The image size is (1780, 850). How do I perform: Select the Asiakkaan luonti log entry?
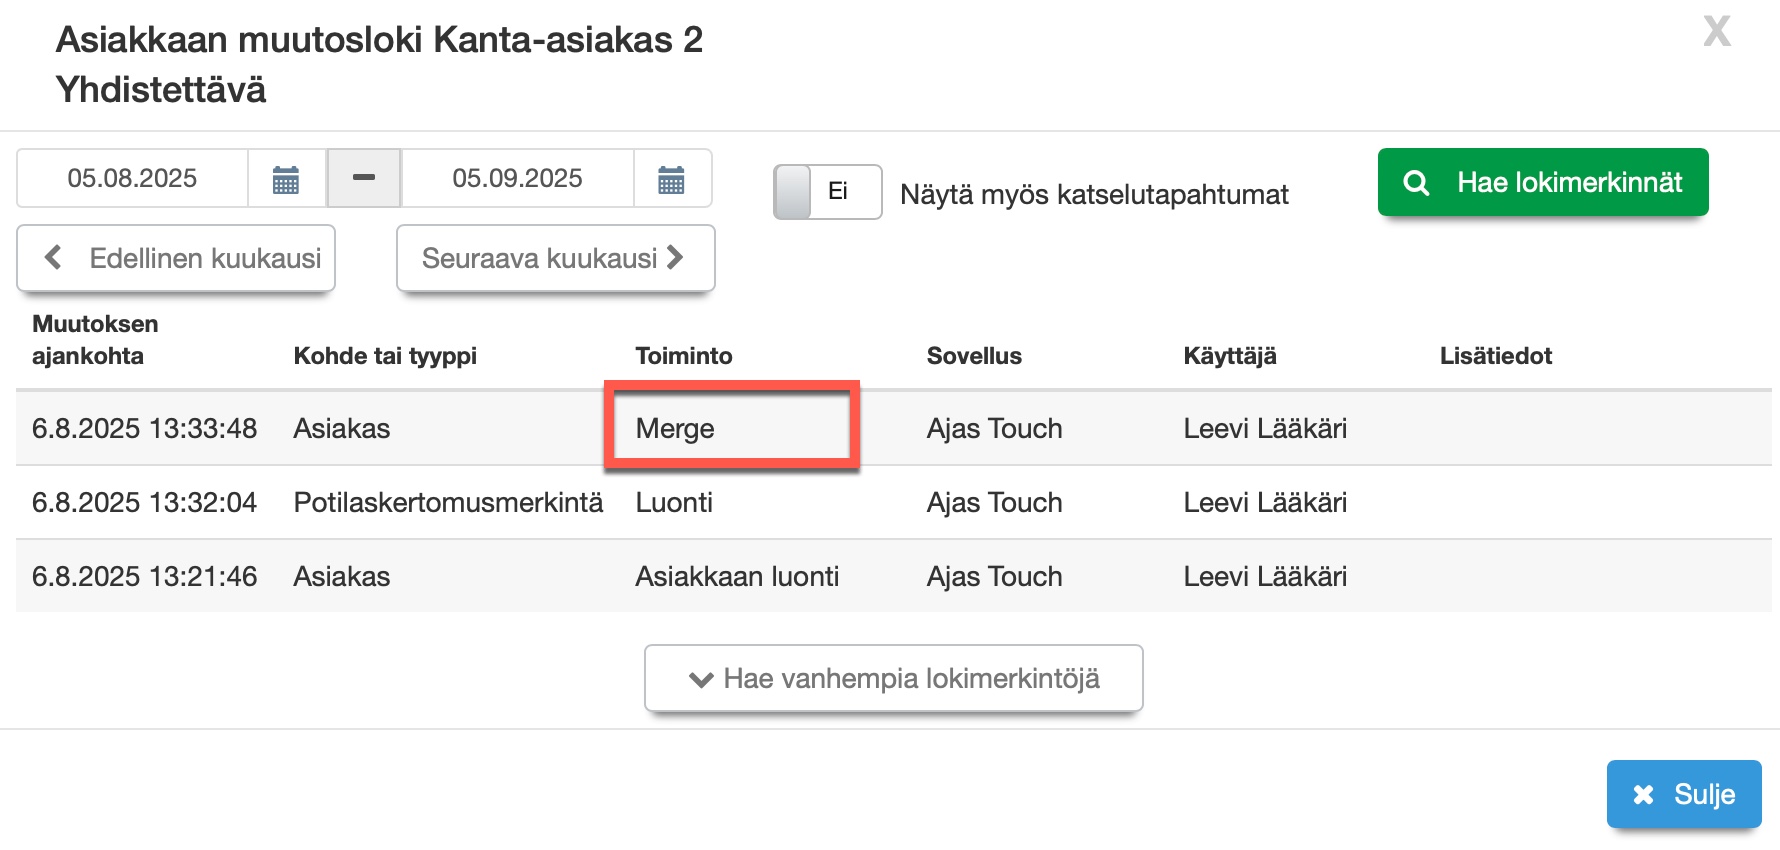tap(737, 576)
